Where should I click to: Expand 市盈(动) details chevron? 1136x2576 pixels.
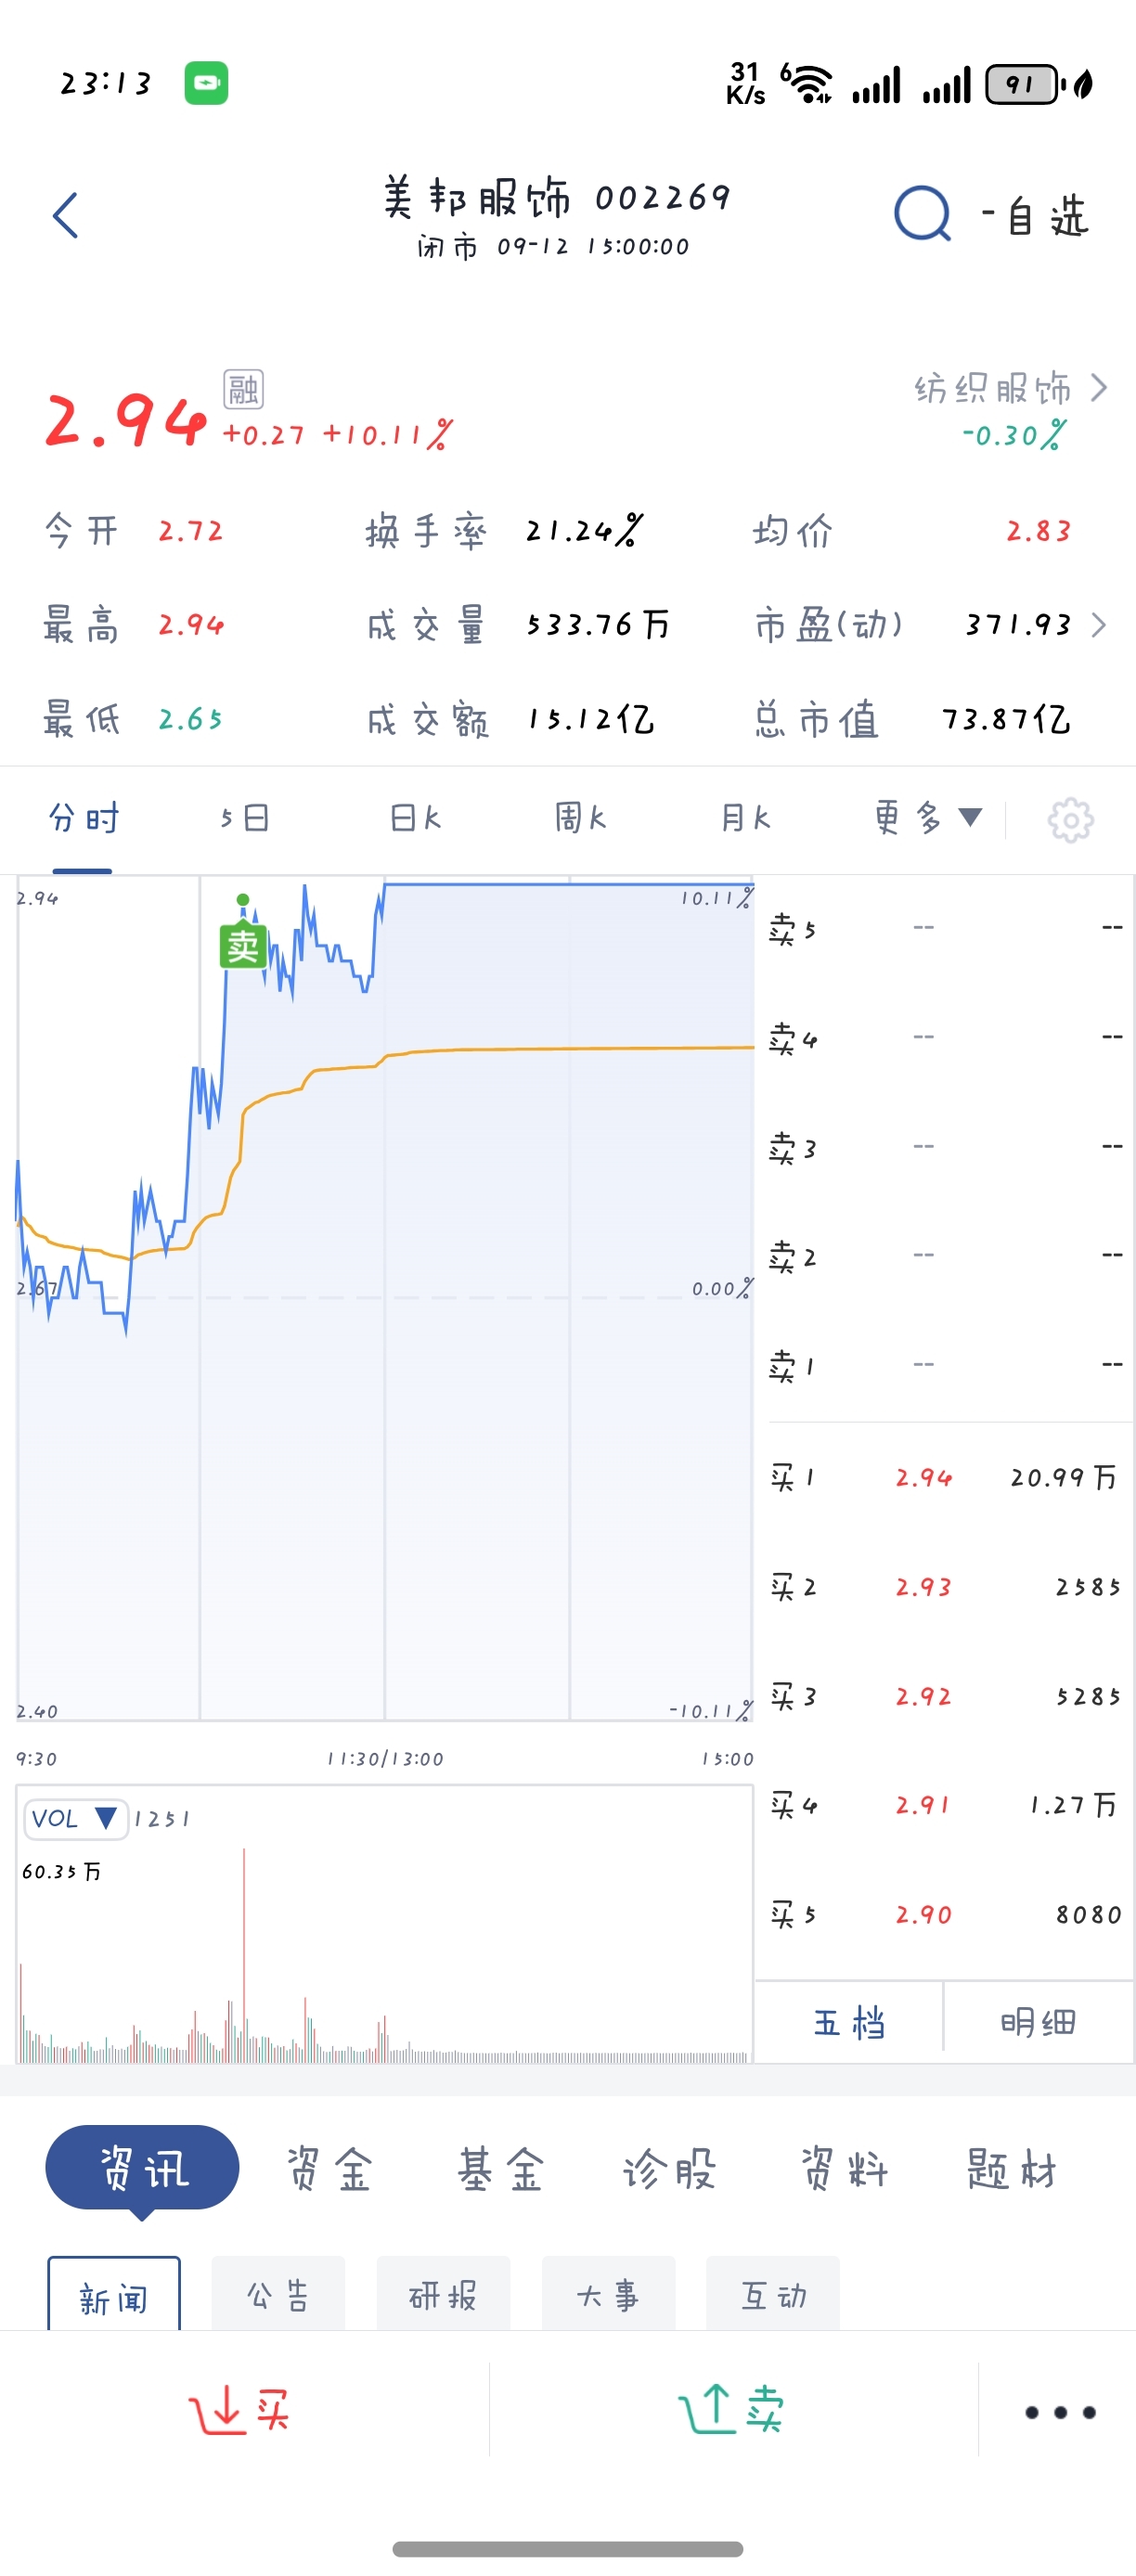tap(1099, 625)
